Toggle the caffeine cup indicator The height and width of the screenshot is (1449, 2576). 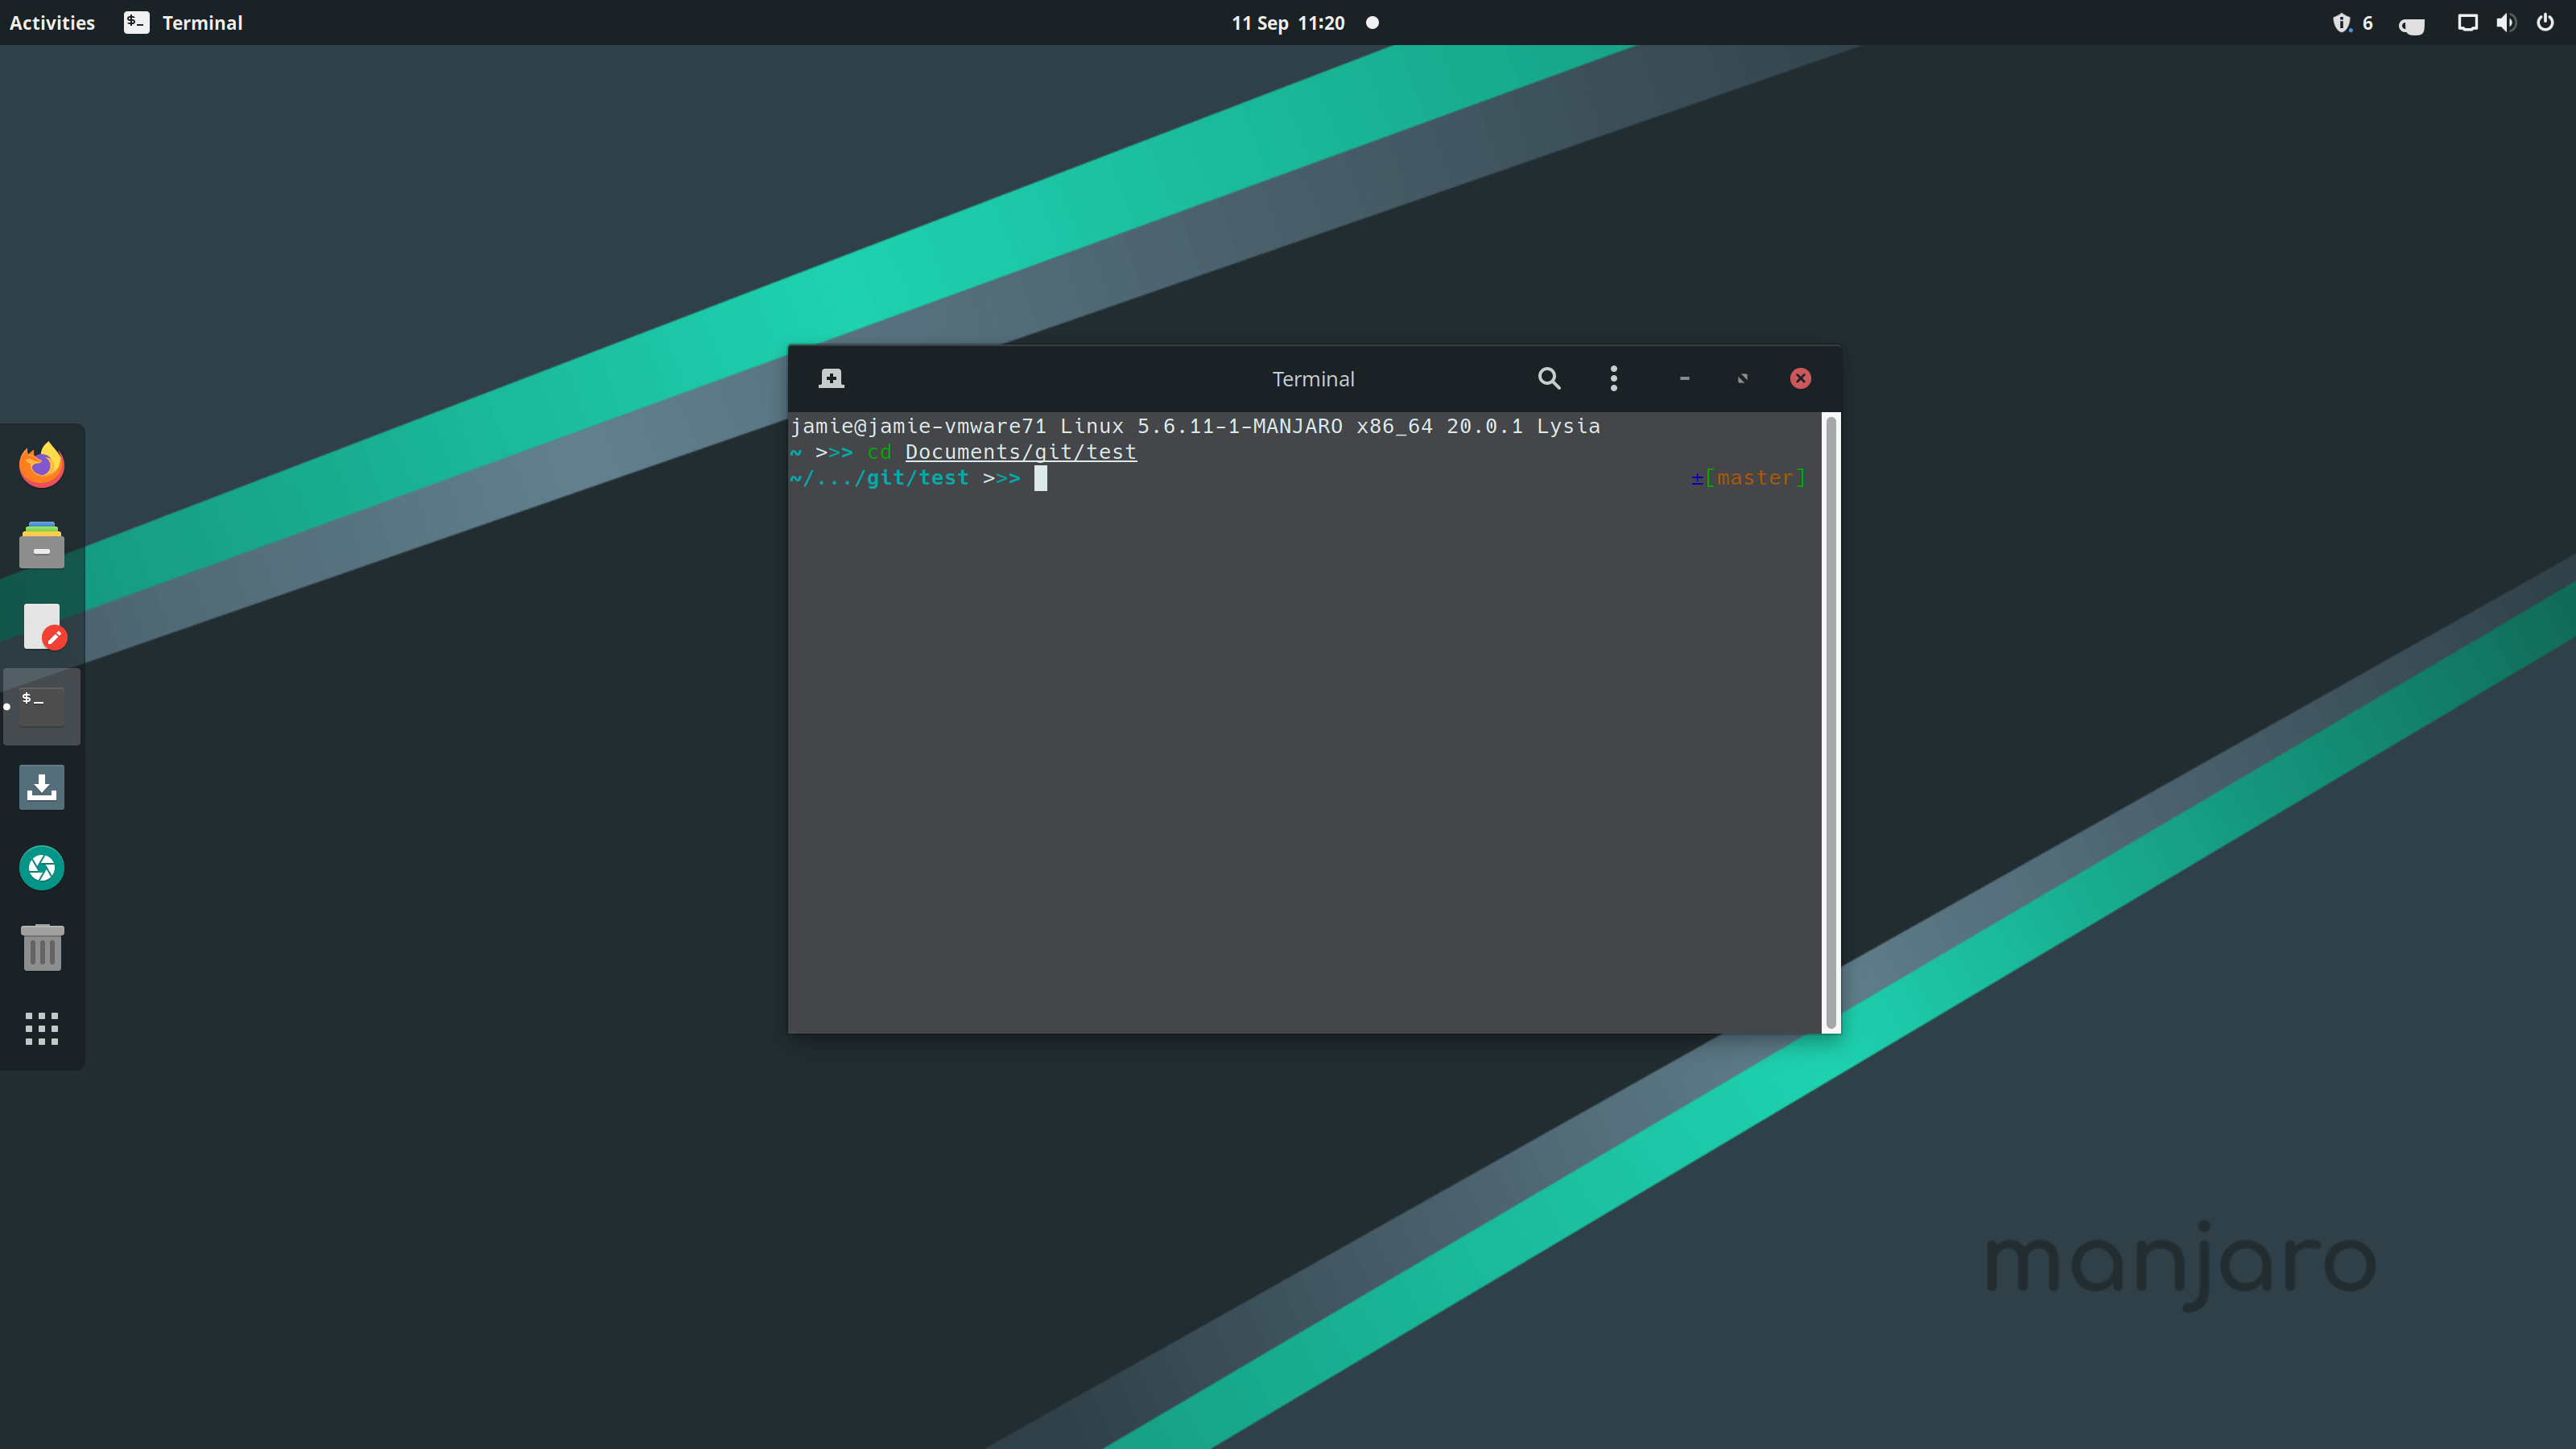tap(2411, 24)
